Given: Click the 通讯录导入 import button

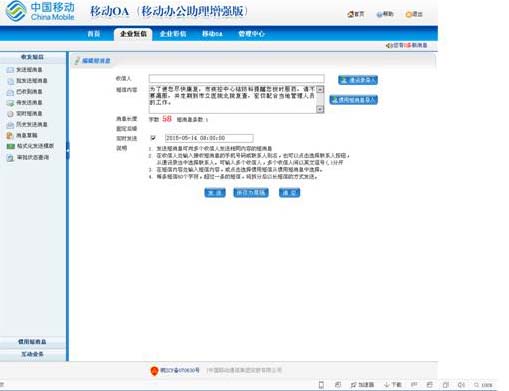Looking at the screenshot, I should (x=358, y=80).
